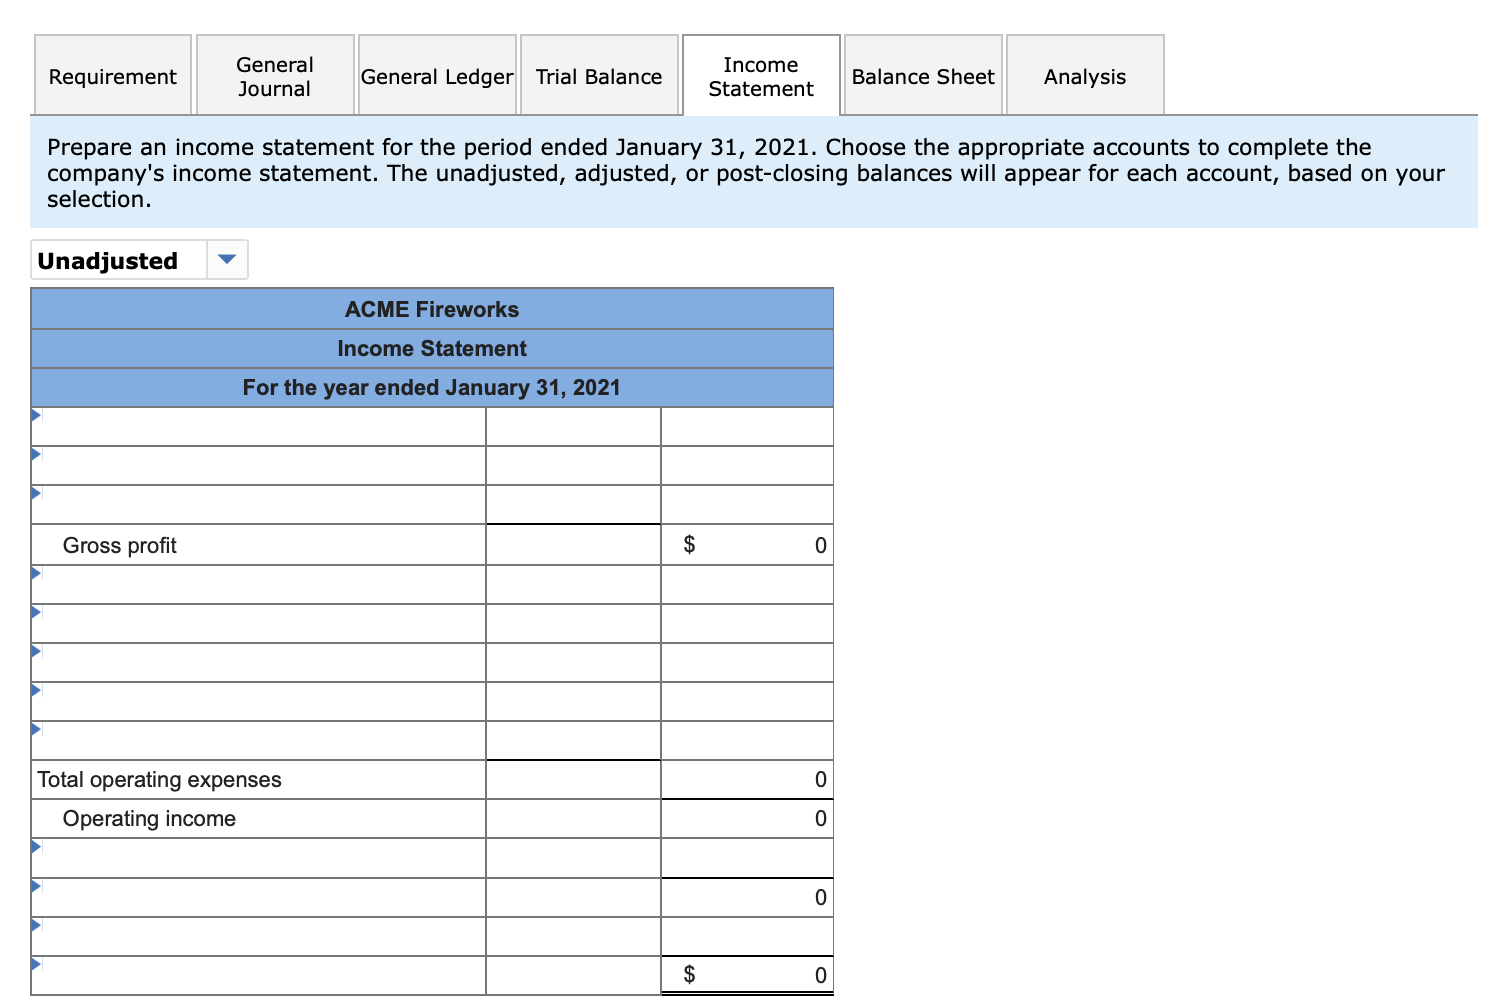Click middle amount cell directly above Total operating expenses
This screenshot has width=1504, height=1006.
tap(574, 741)
